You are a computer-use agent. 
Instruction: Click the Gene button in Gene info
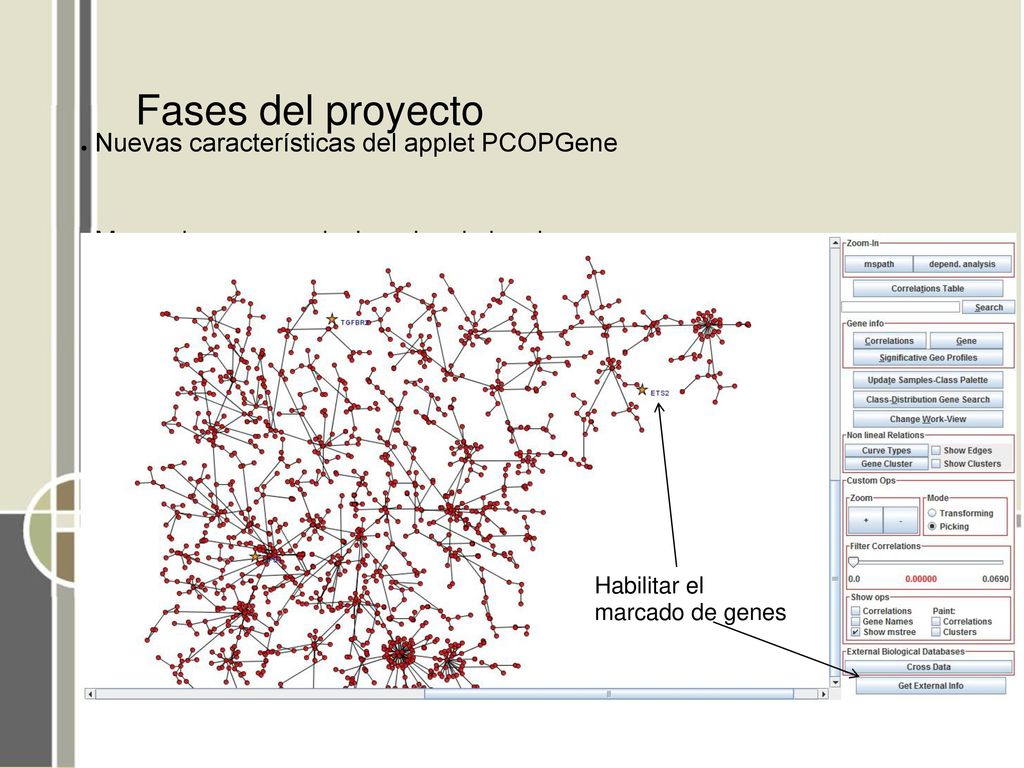pos(966,341)
